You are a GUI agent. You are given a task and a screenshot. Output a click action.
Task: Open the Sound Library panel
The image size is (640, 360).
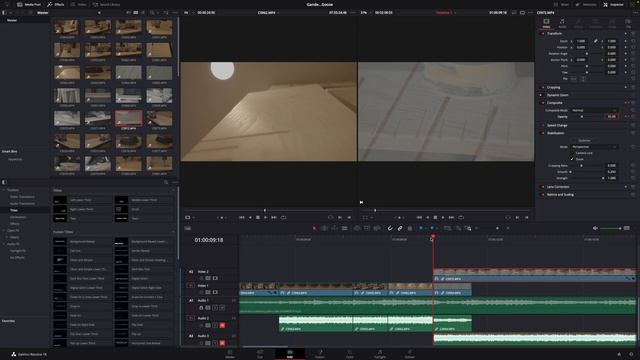(x=106, y=4)
